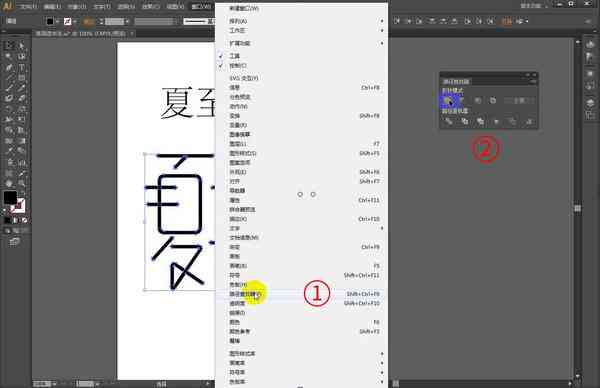600x388 pixels.
Task: Select the Type tool
Action: tap(22, 67)
